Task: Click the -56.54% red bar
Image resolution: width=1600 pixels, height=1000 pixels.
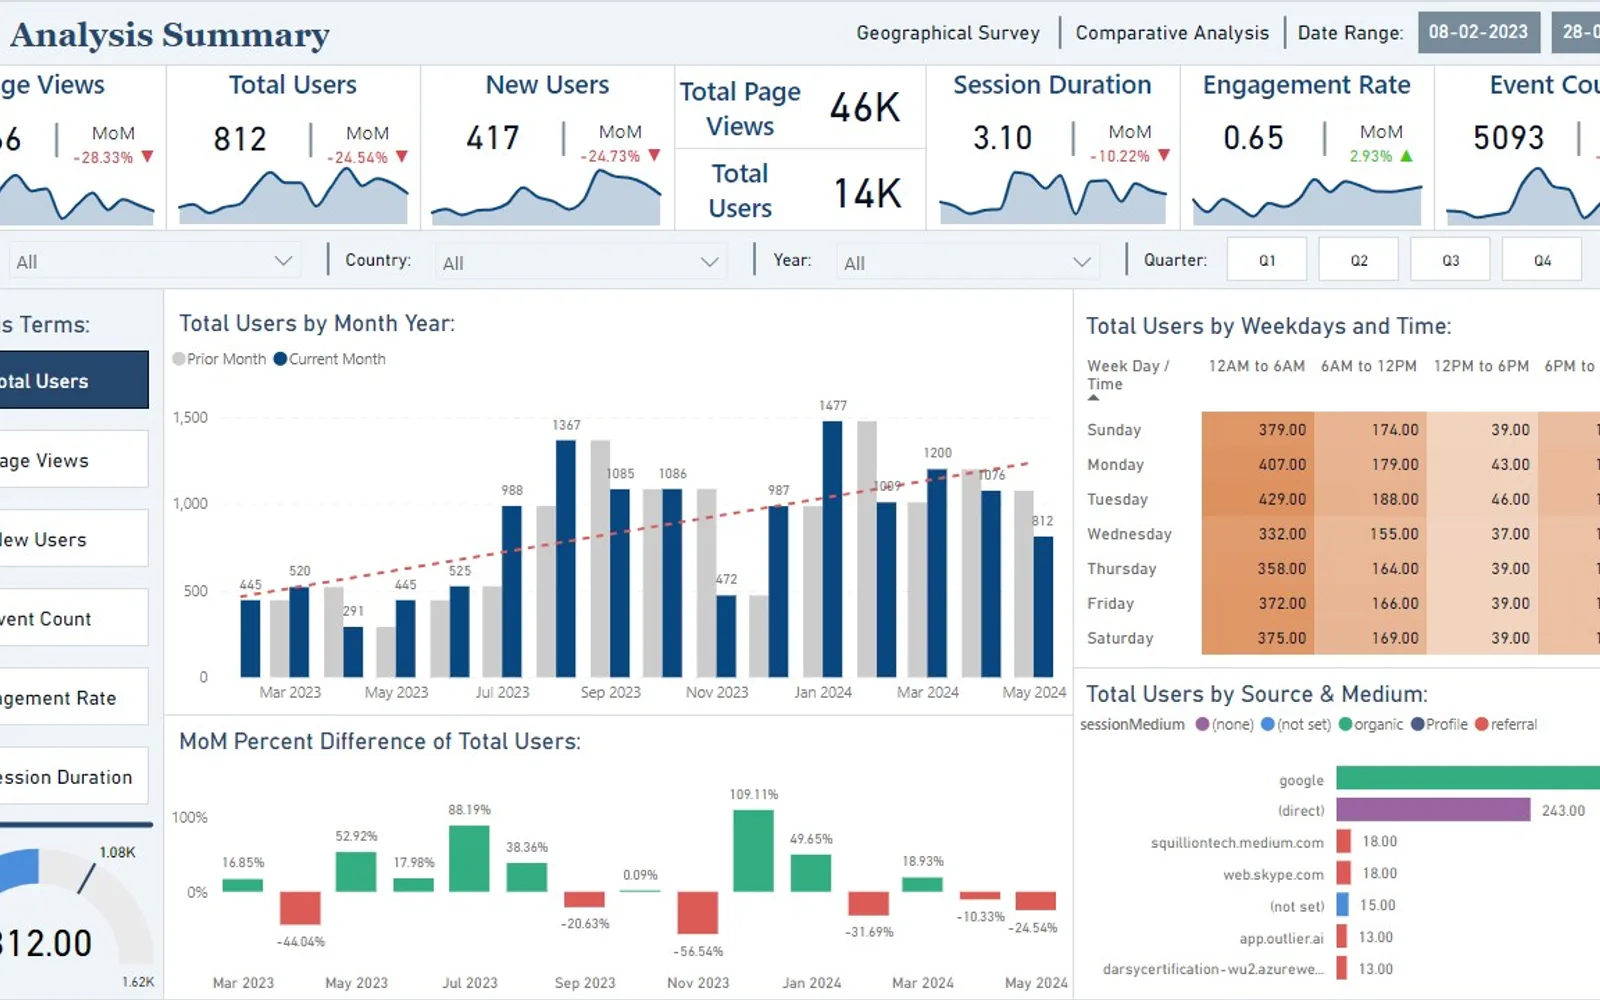Action: [697, 913]
